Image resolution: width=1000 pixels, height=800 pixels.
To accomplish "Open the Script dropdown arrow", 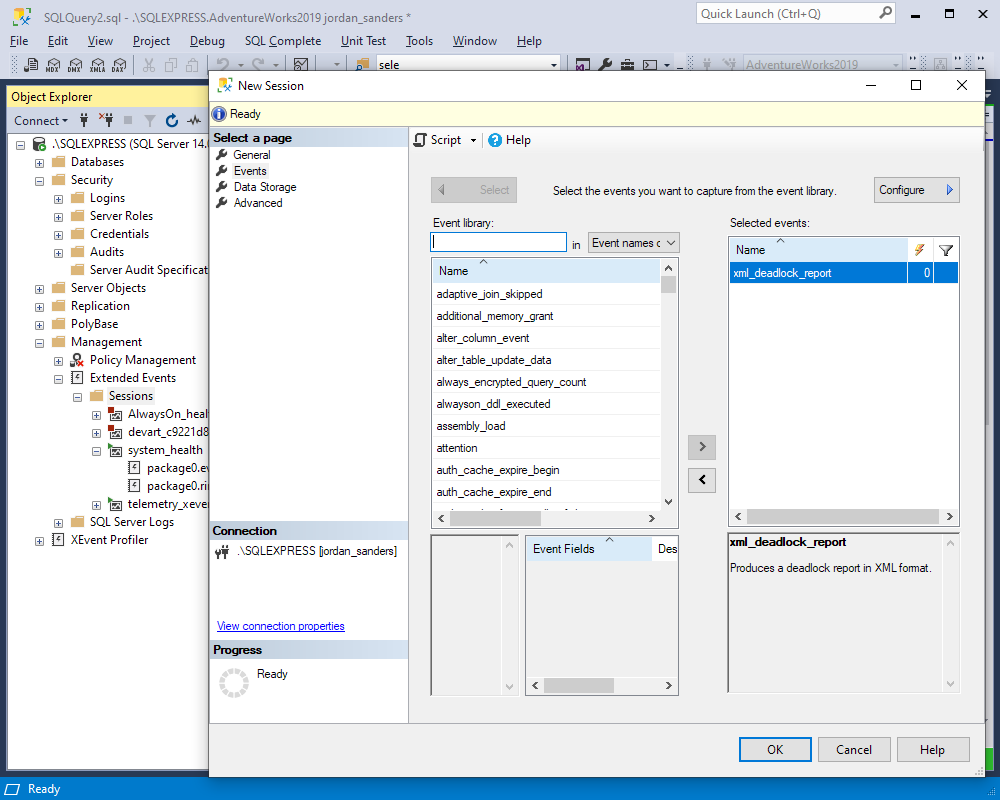I will point(473,140).
